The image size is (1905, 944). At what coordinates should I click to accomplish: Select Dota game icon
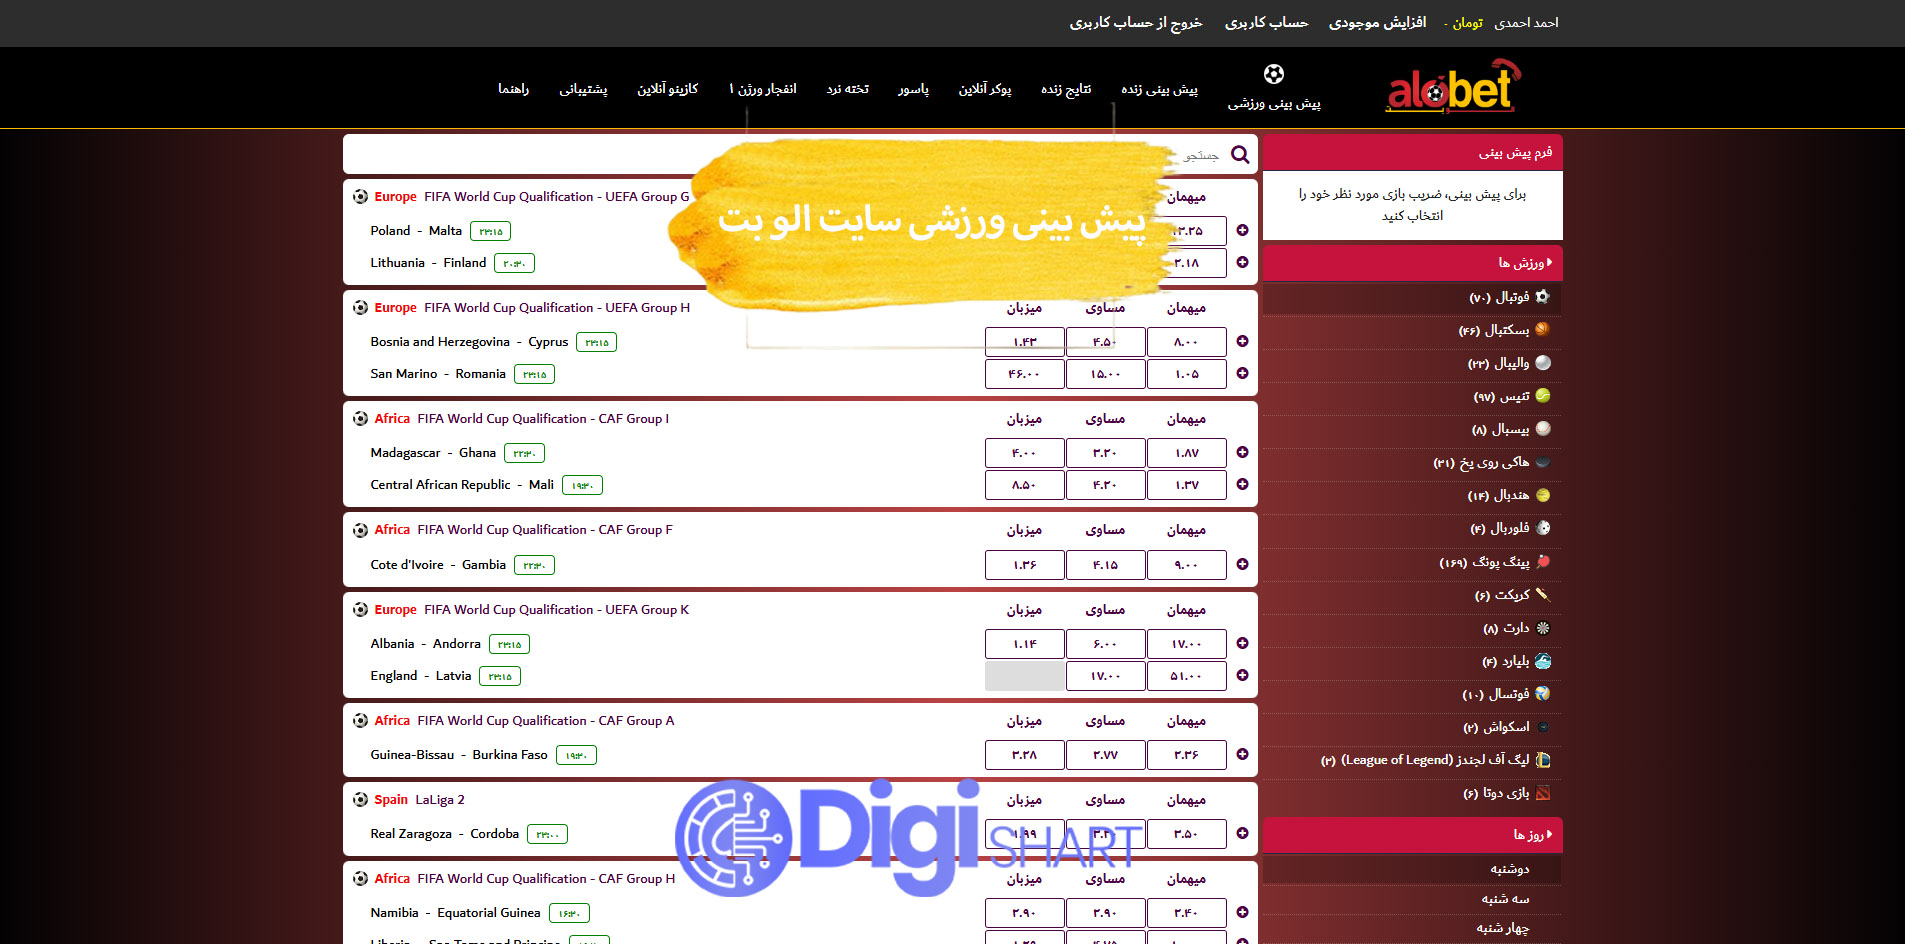tap(1543, 793)
